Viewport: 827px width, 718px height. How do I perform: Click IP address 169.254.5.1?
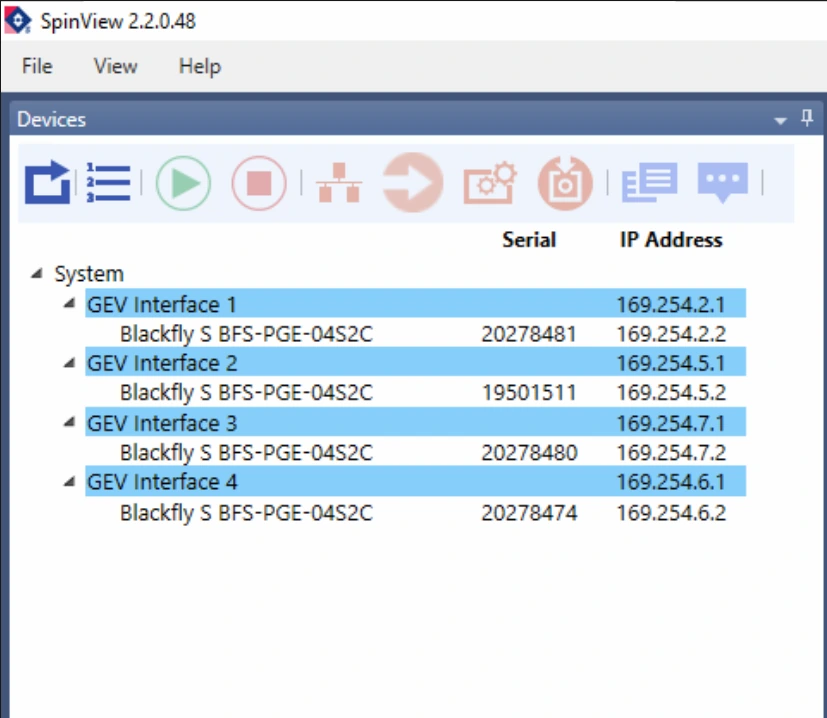671,363
